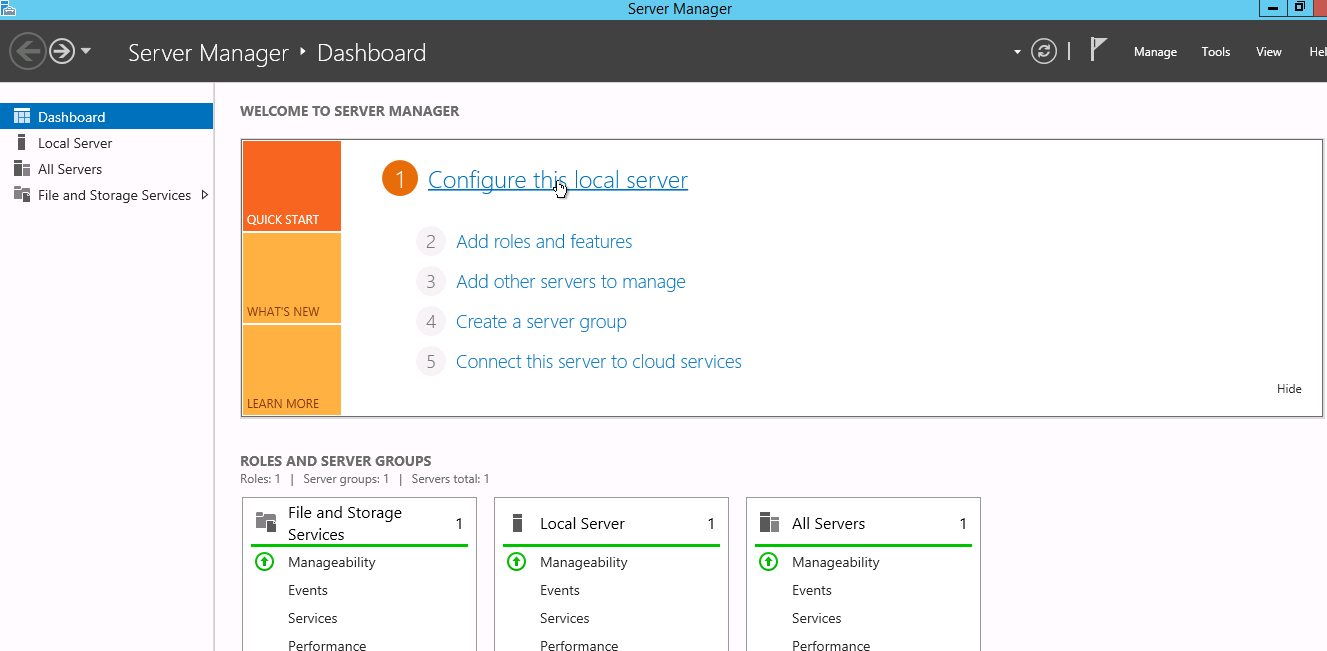Click the back navigation arrow
The width and height of the screenshot is (1327, 651).
point(28,51)
